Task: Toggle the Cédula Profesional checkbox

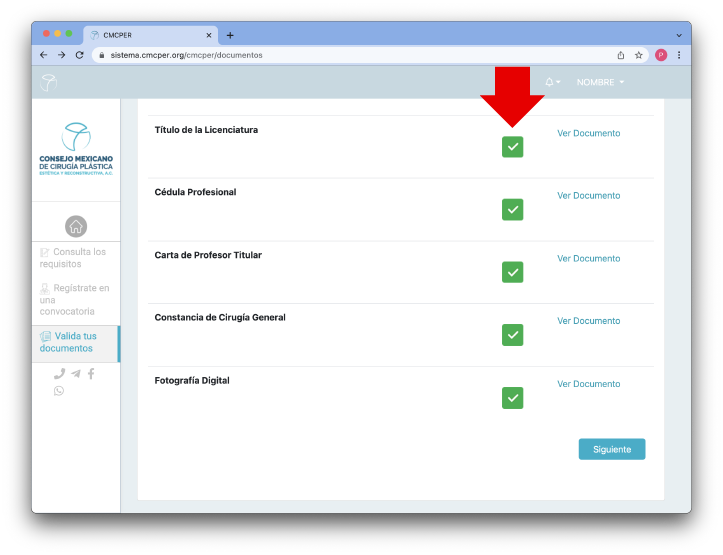Action: (512, 209)
